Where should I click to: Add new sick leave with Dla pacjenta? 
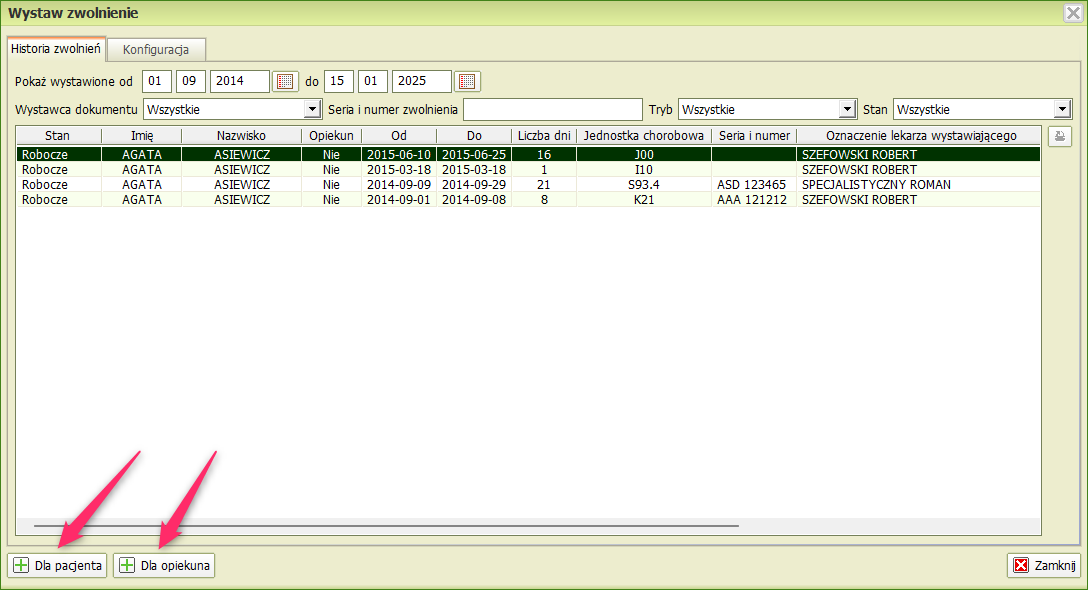pyautogui.click(x=58, y=566)
